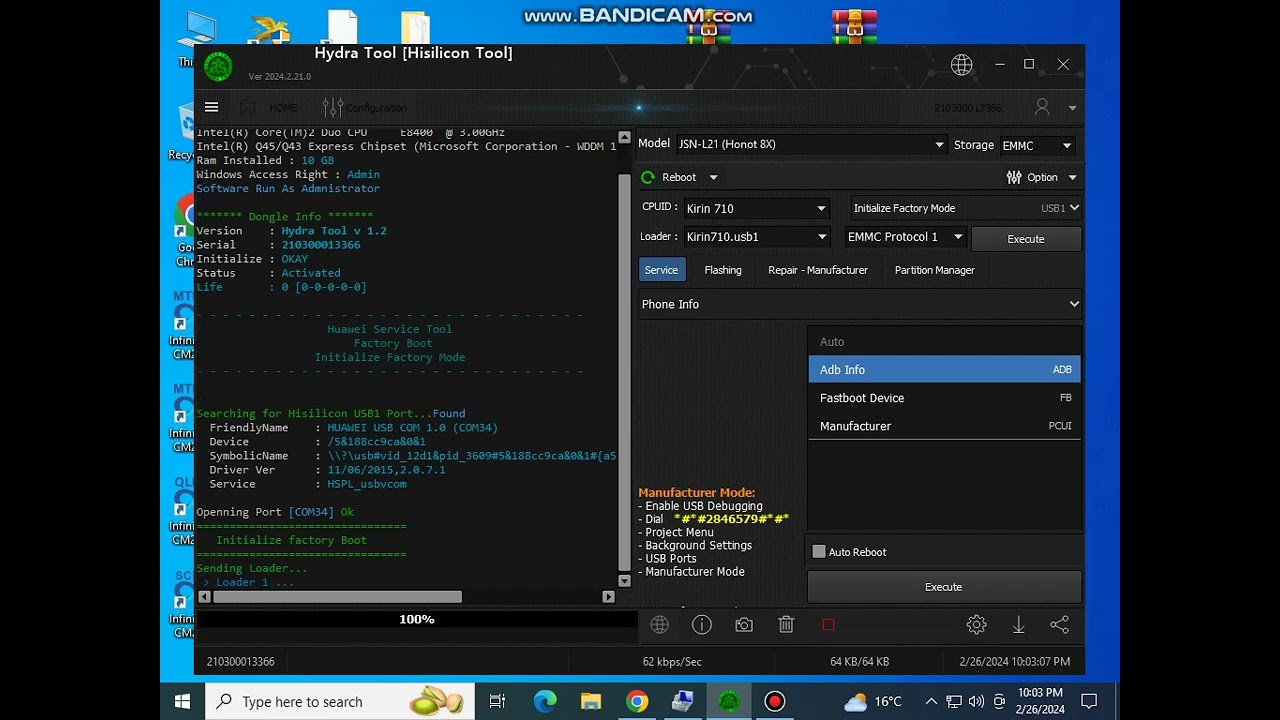Enable the Auto Reboot checkbox
The image size is (1280, 720).
tap(819, 552)
